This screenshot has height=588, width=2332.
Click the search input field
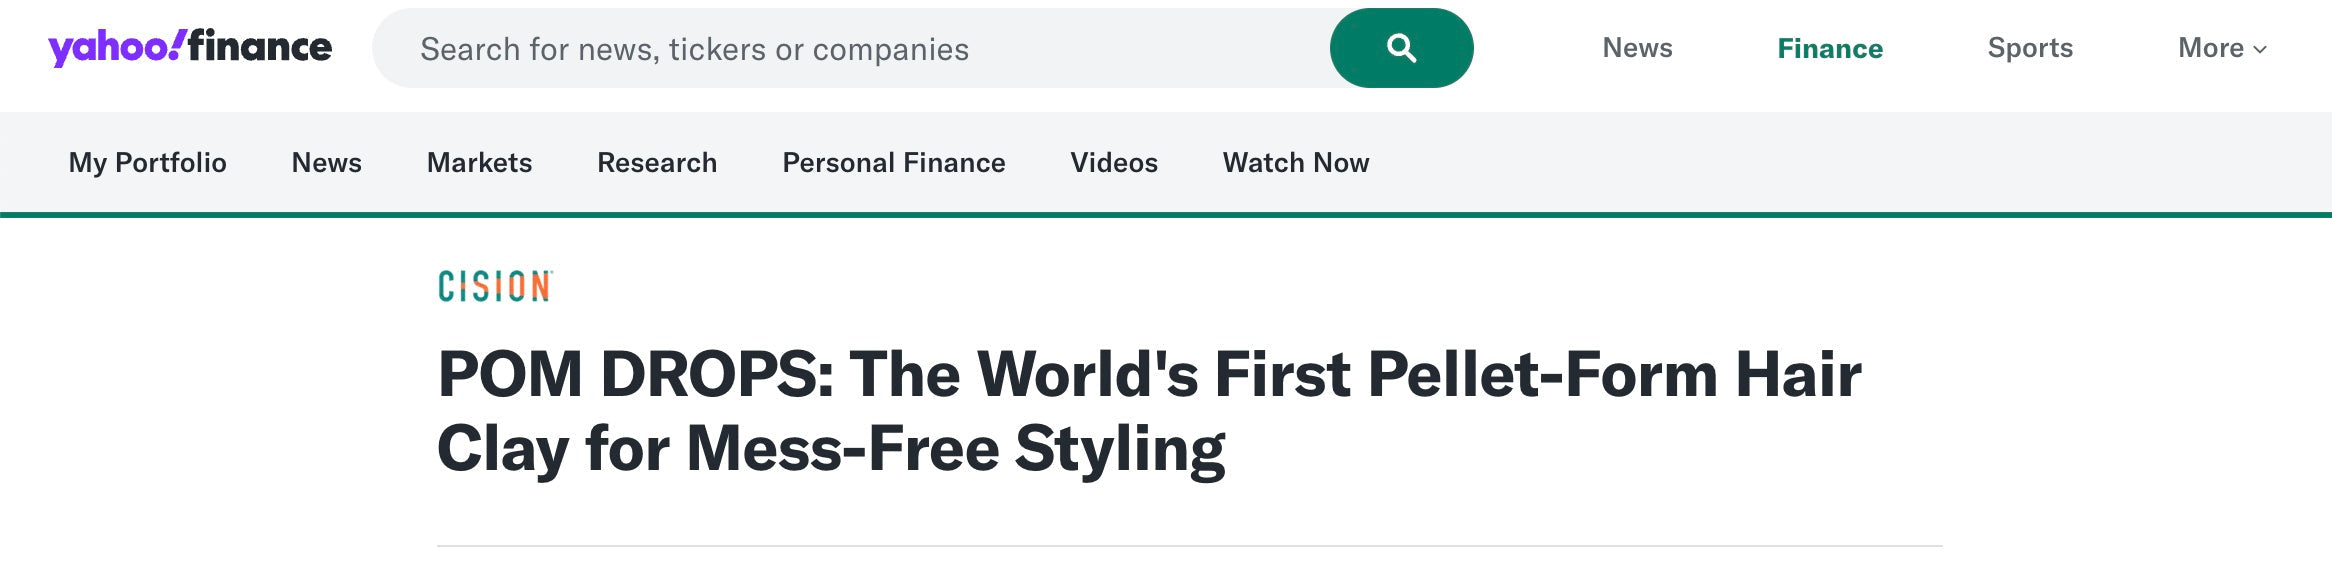(850, 47)
